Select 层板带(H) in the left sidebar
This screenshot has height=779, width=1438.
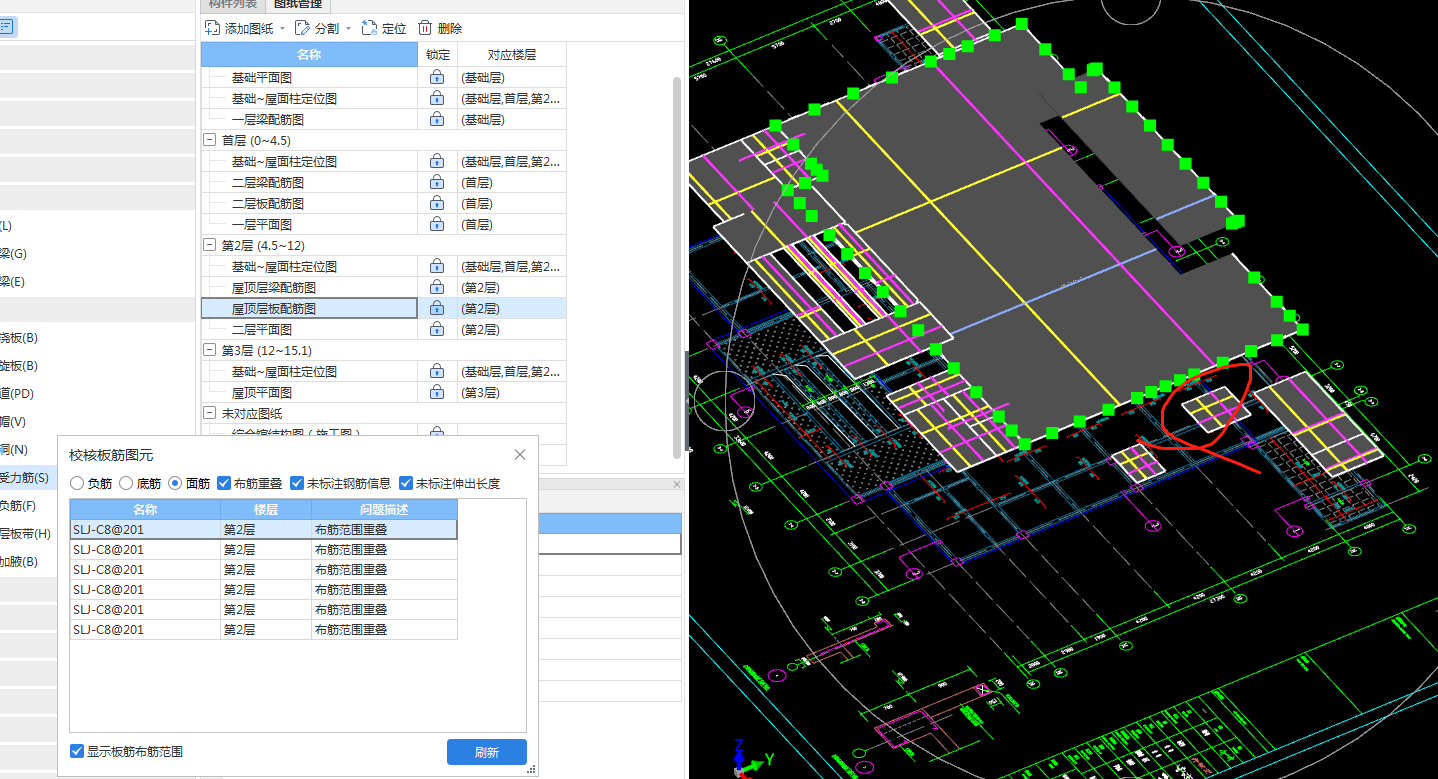click(25, 533)
